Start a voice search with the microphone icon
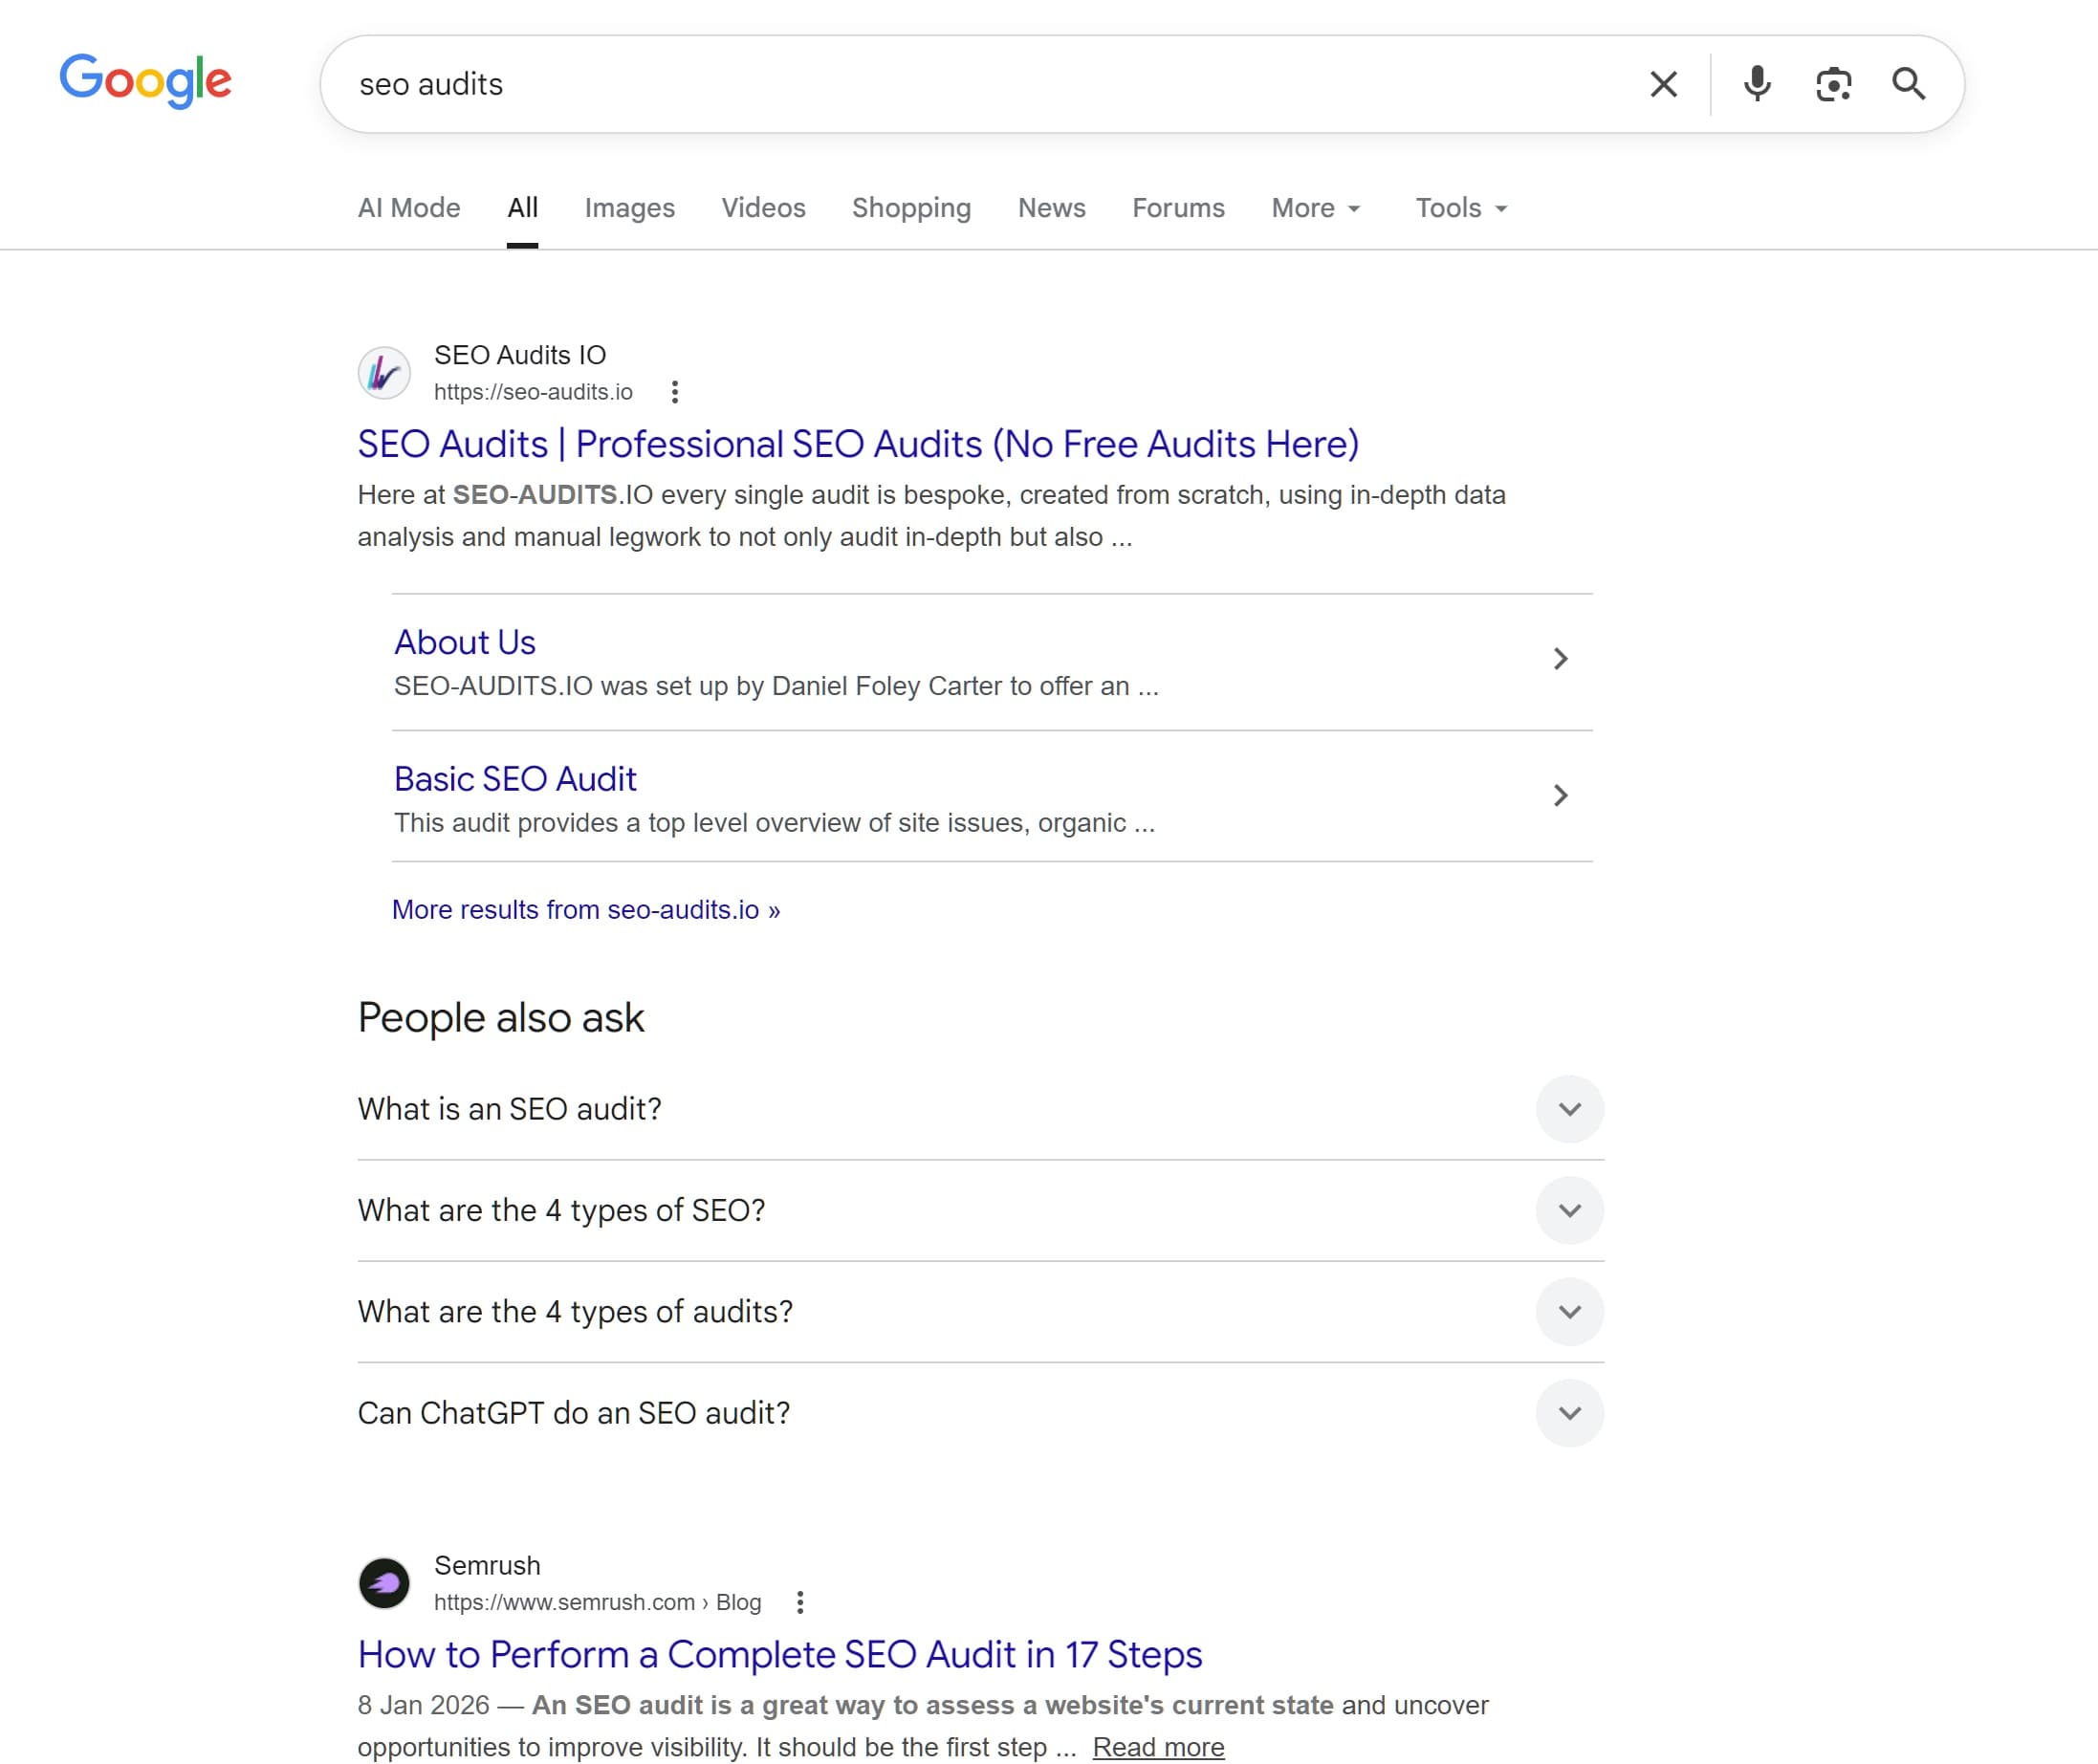The image size is (2098, 1764). click(1757, 84)
